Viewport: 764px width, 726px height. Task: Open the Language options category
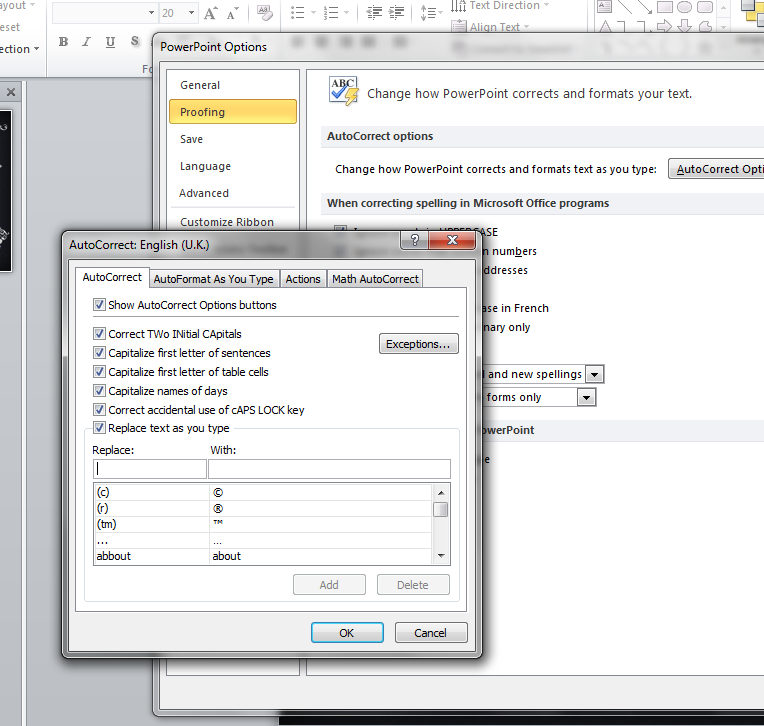point(233,166)
